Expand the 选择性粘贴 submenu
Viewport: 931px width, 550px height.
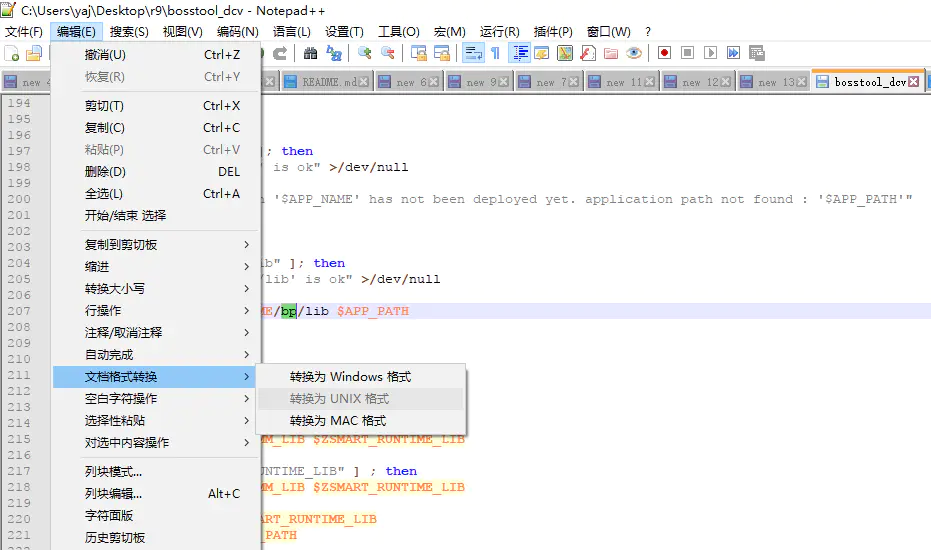click(156, 421)
